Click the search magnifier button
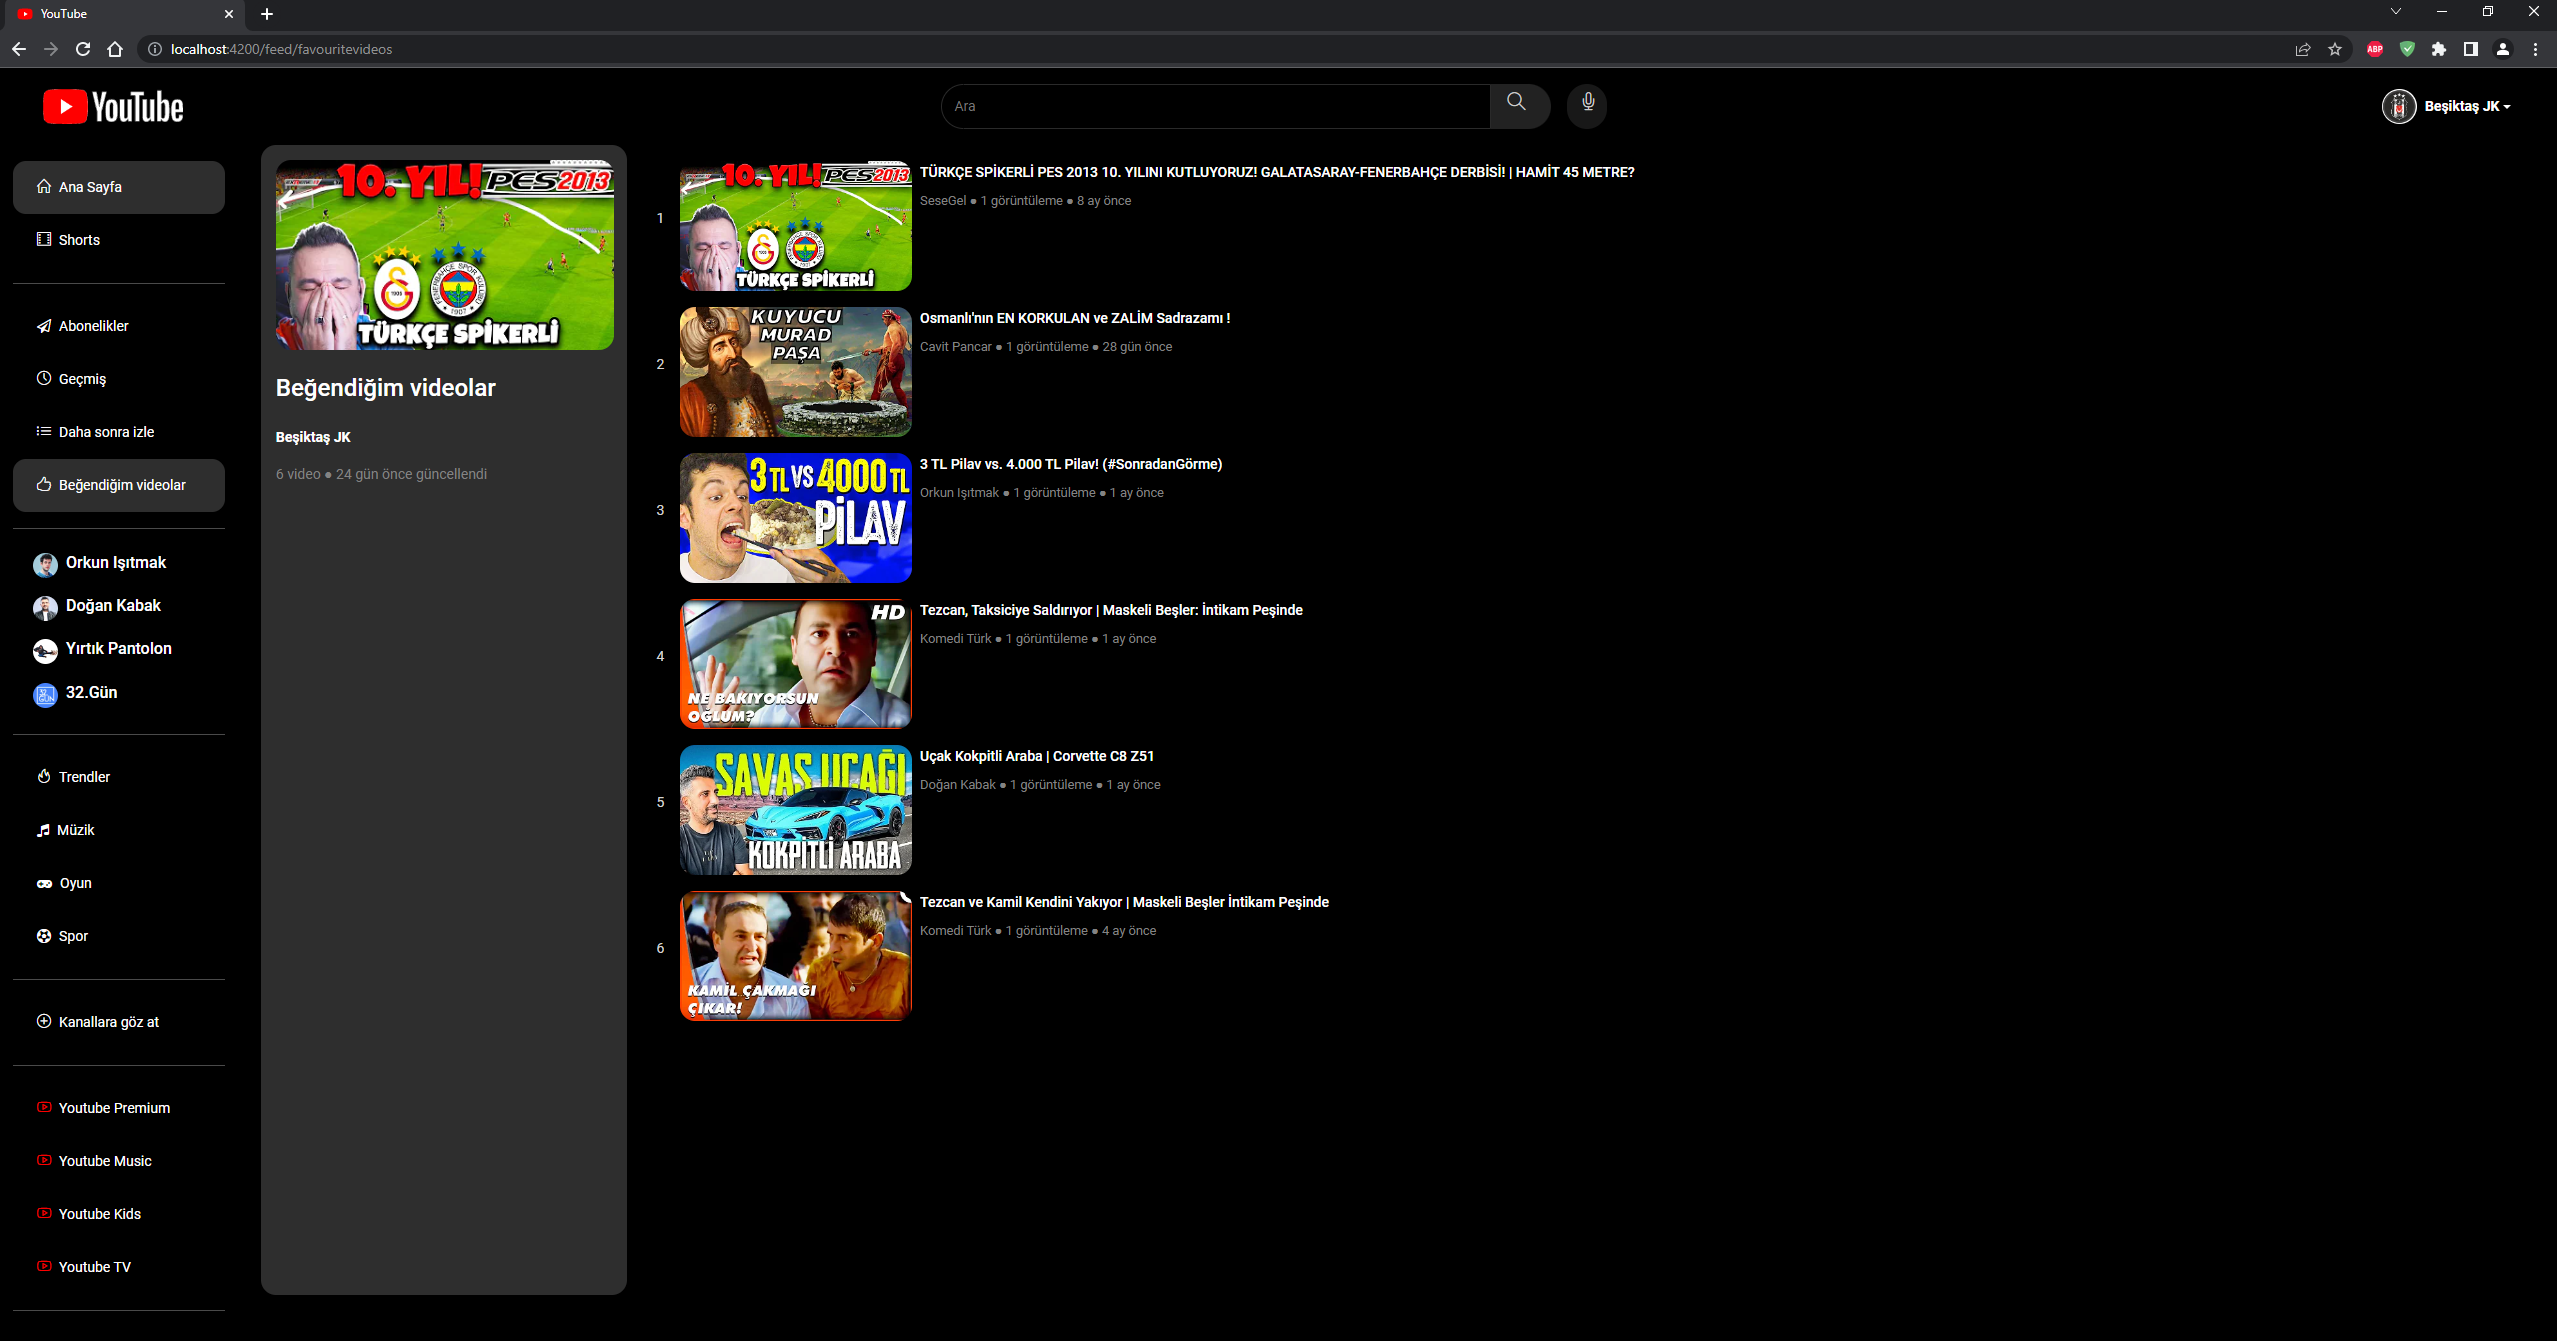Screen dimensions: 2557x1341 pos(1516,104)
